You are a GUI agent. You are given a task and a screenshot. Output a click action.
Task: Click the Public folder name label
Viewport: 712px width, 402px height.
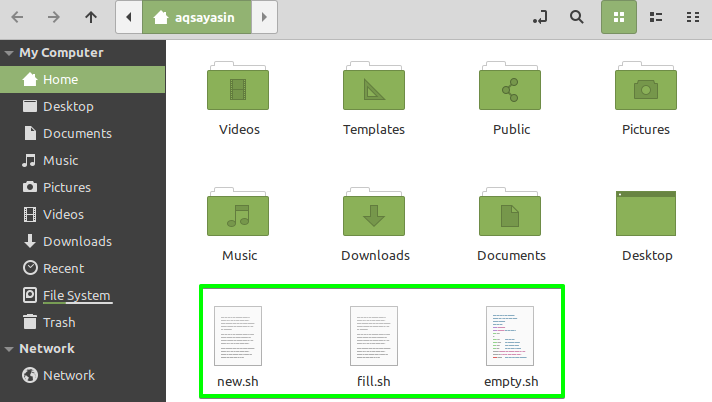tap(511, 129)
